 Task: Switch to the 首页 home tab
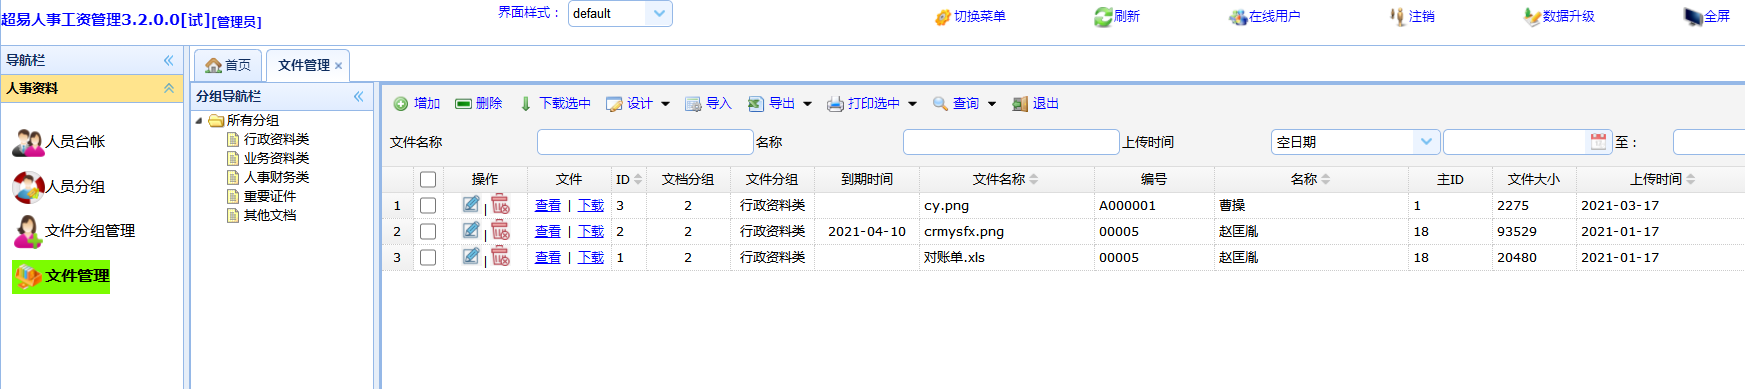click(x=228, y=65)
